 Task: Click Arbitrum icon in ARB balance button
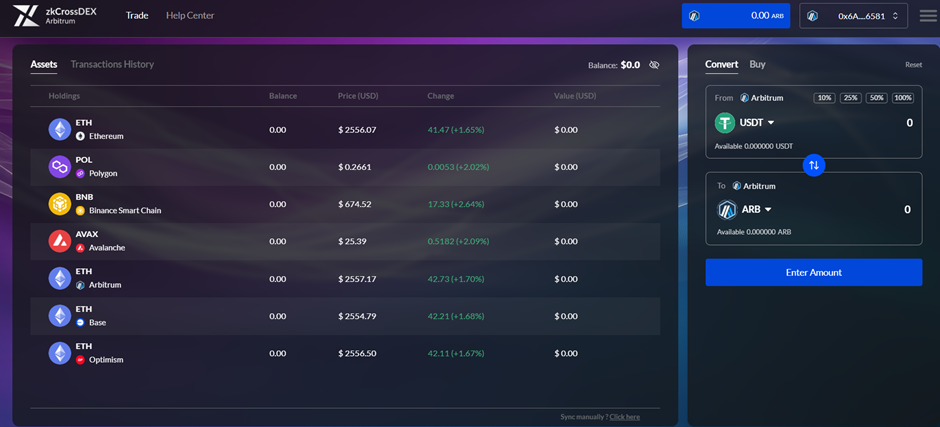coord(695,16)
